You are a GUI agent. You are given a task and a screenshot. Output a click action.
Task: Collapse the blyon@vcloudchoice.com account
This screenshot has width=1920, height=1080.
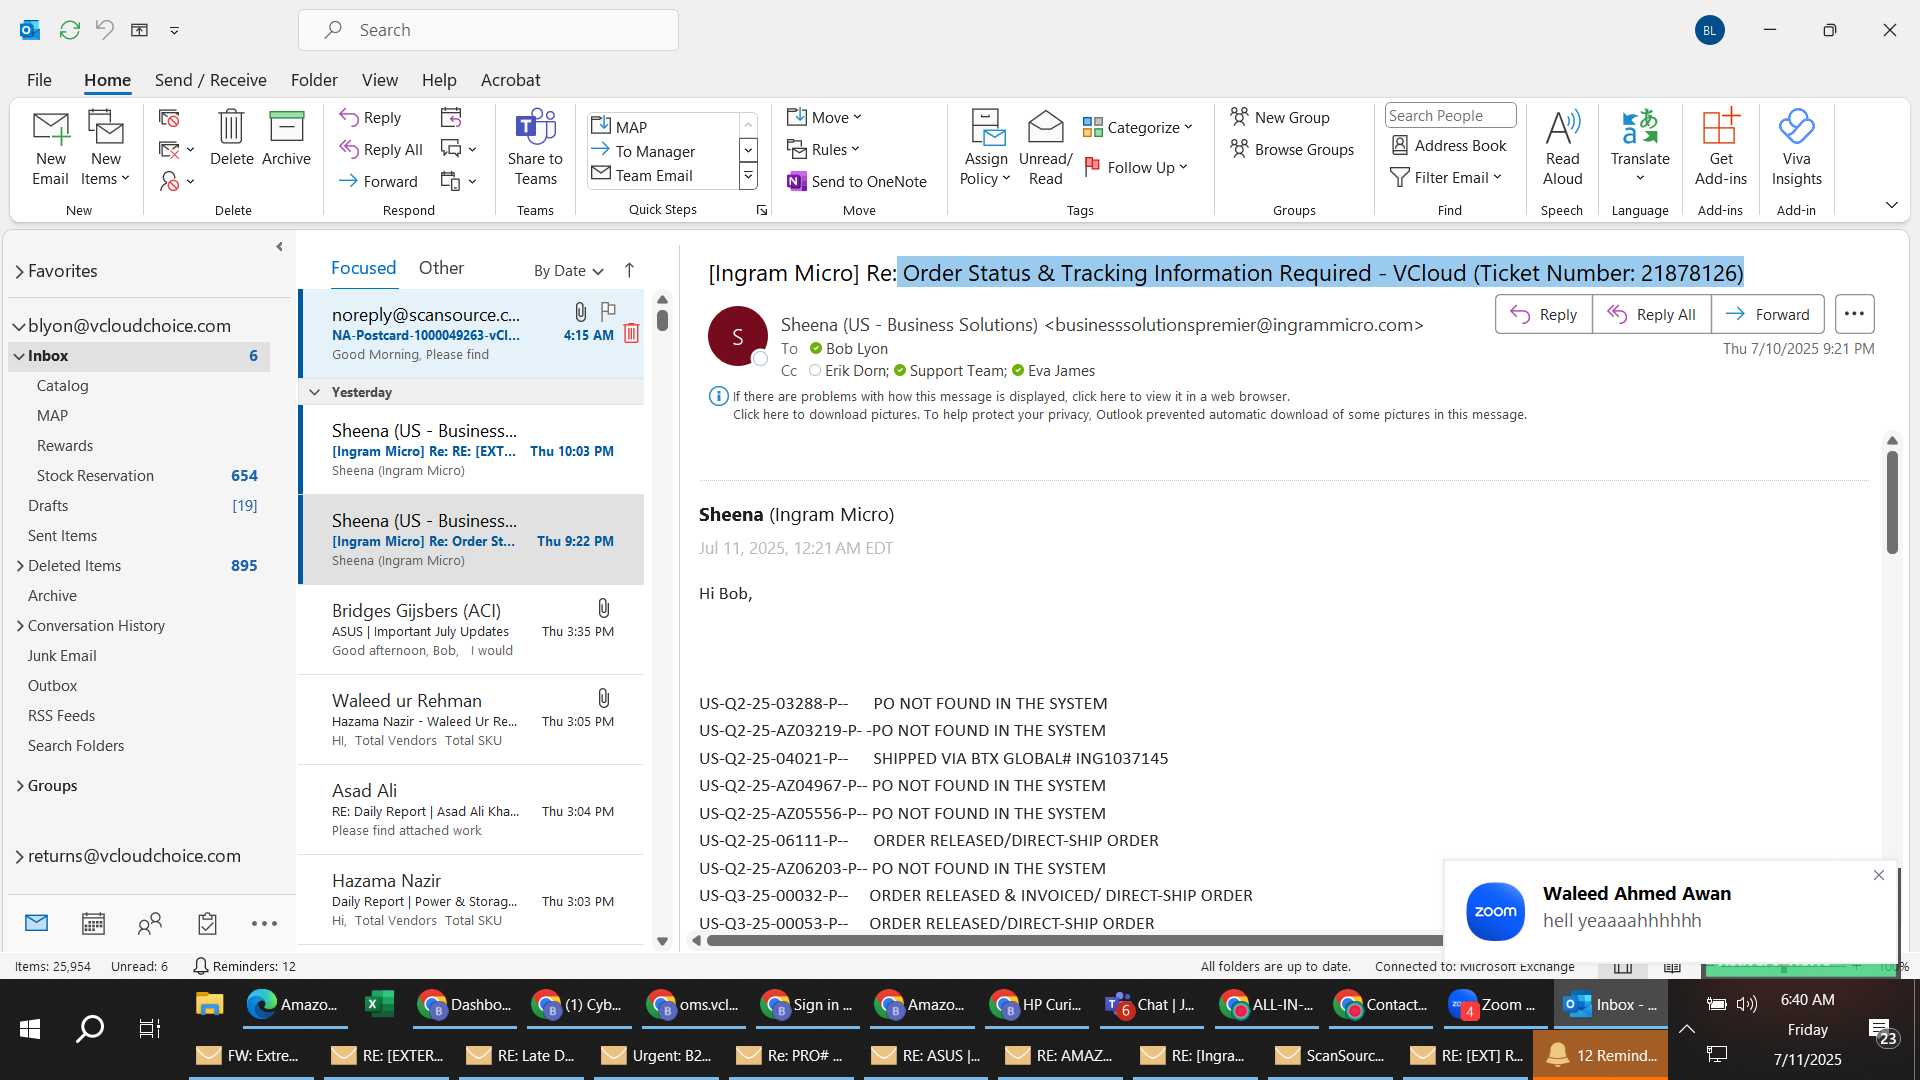[19, 326]
